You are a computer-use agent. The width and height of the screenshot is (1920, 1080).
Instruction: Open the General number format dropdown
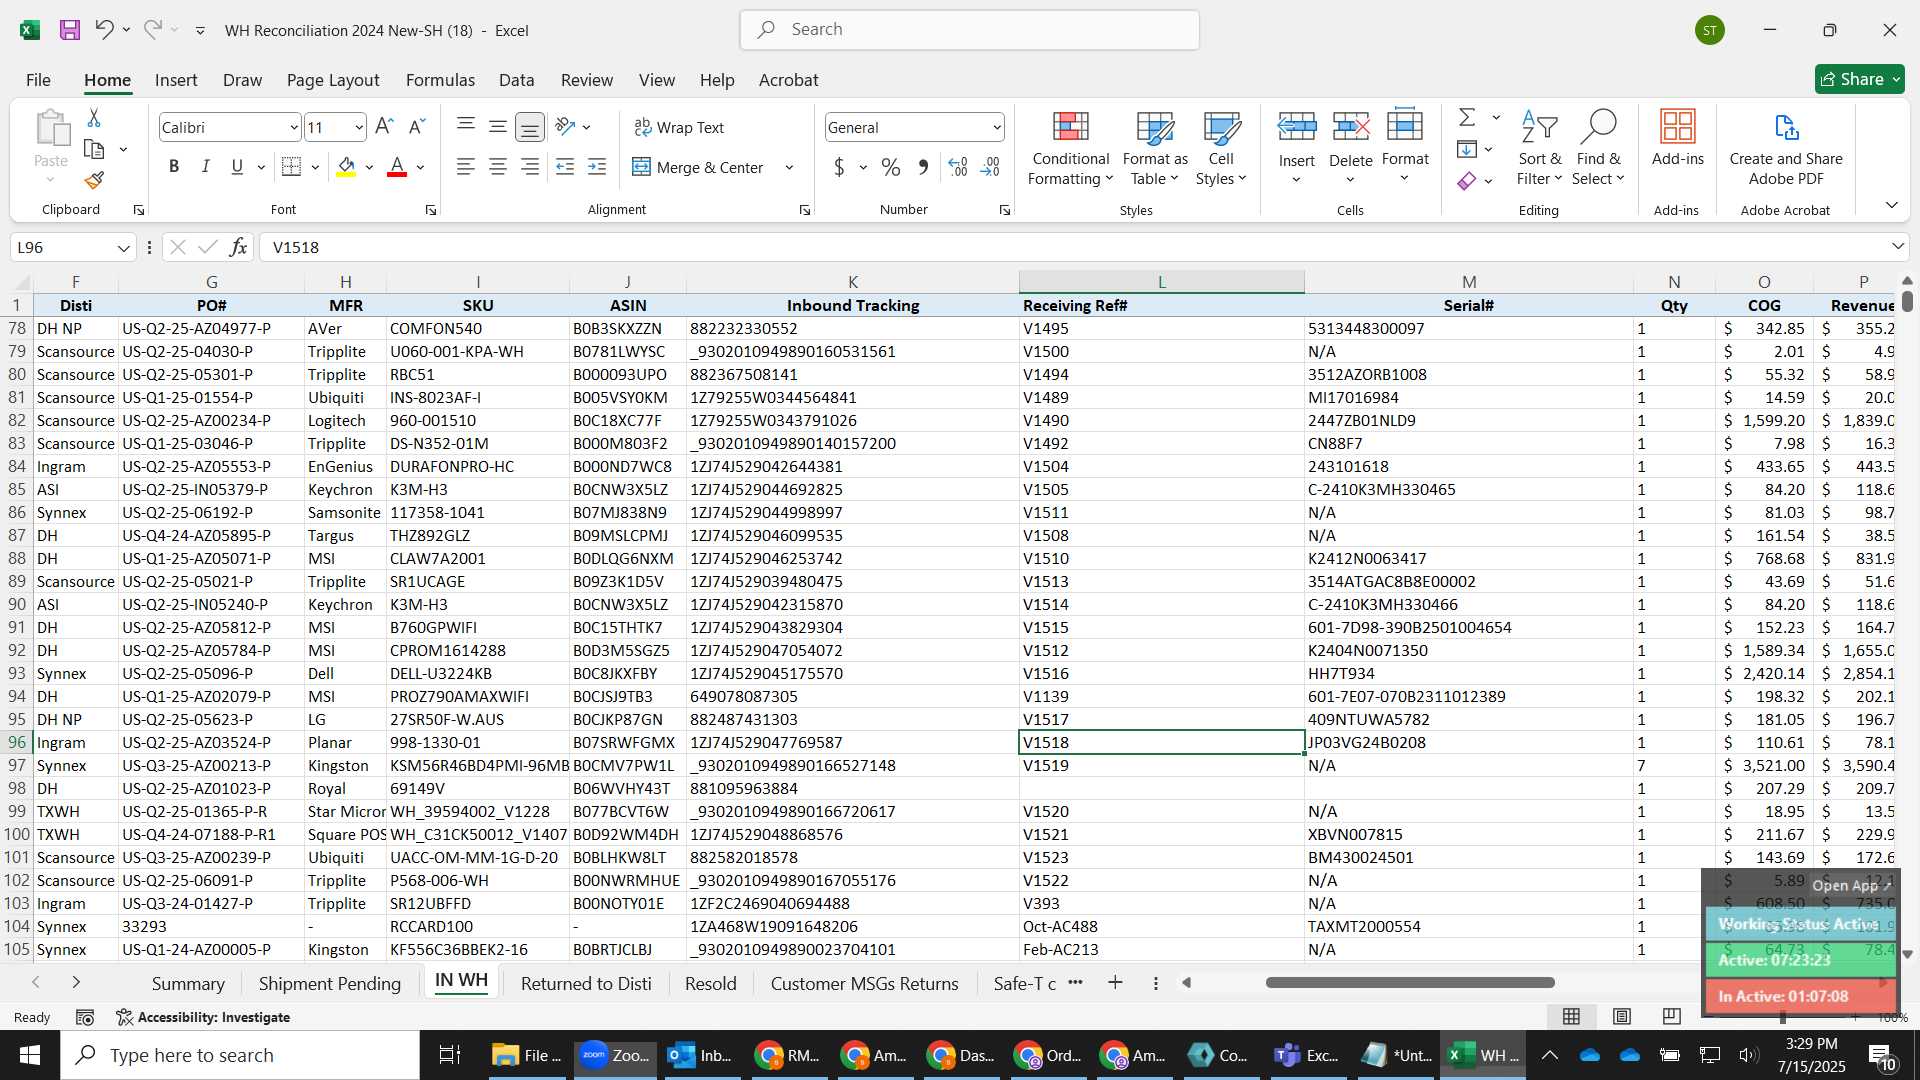coord(997,127)
